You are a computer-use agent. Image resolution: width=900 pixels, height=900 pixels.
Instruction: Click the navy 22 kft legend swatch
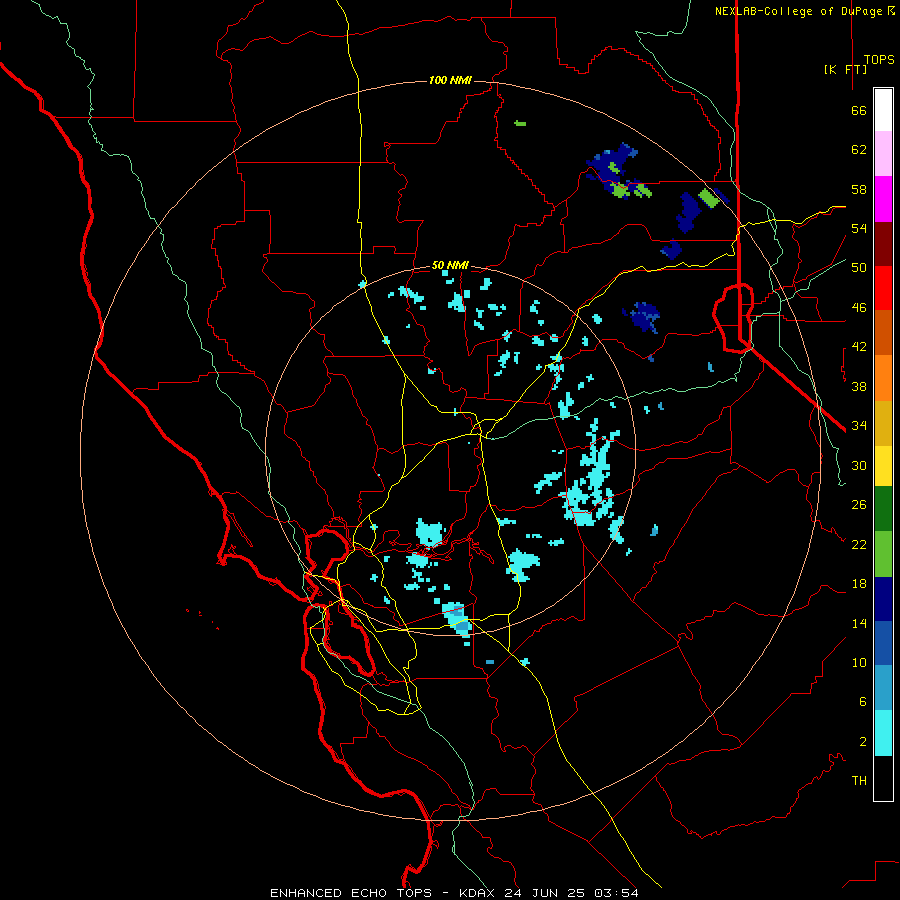click(883, 599)
